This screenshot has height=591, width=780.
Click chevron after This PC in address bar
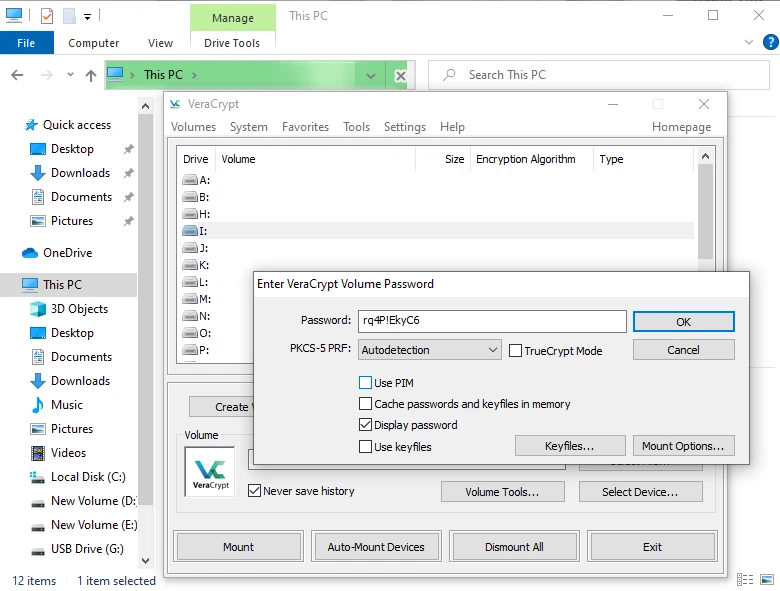(194, 75)
